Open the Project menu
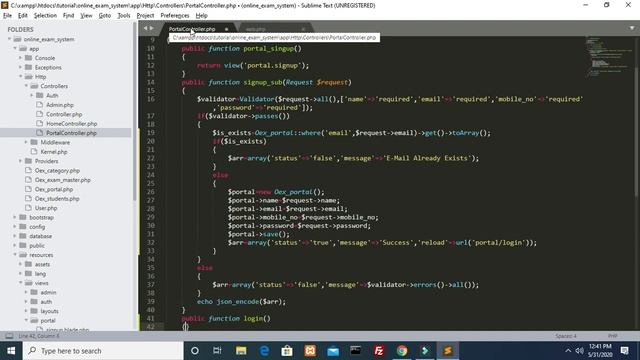 pos(145,16)
